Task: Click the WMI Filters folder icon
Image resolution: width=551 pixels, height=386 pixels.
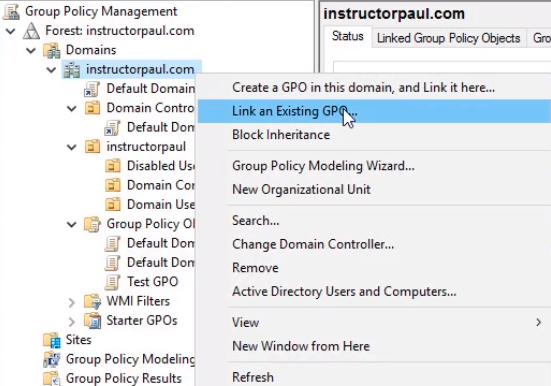Action: 93,301
